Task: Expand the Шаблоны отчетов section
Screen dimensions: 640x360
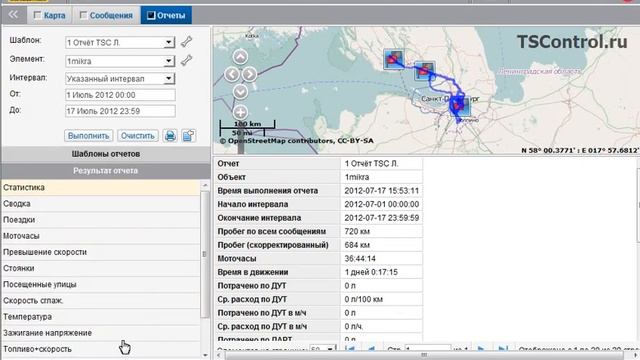Action: pos(106,154)
